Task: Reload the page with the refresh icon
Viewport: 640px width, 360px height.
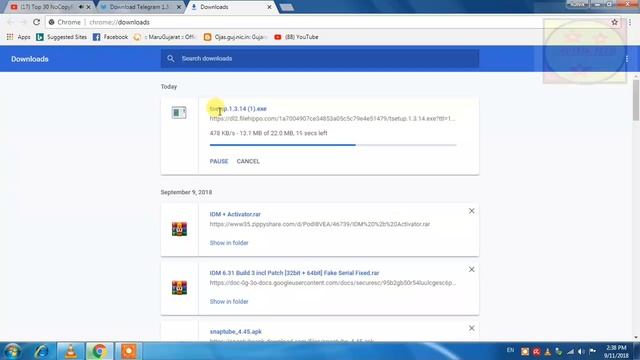Action: pyautogui.click(x=36, y=22)
